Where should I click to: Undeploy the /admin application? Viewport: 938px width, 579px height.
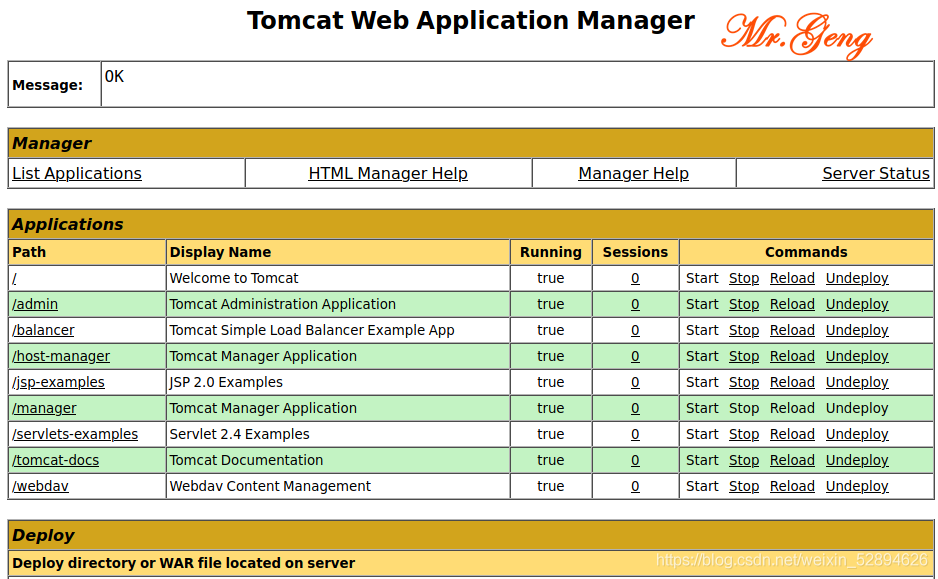point(857,304)
